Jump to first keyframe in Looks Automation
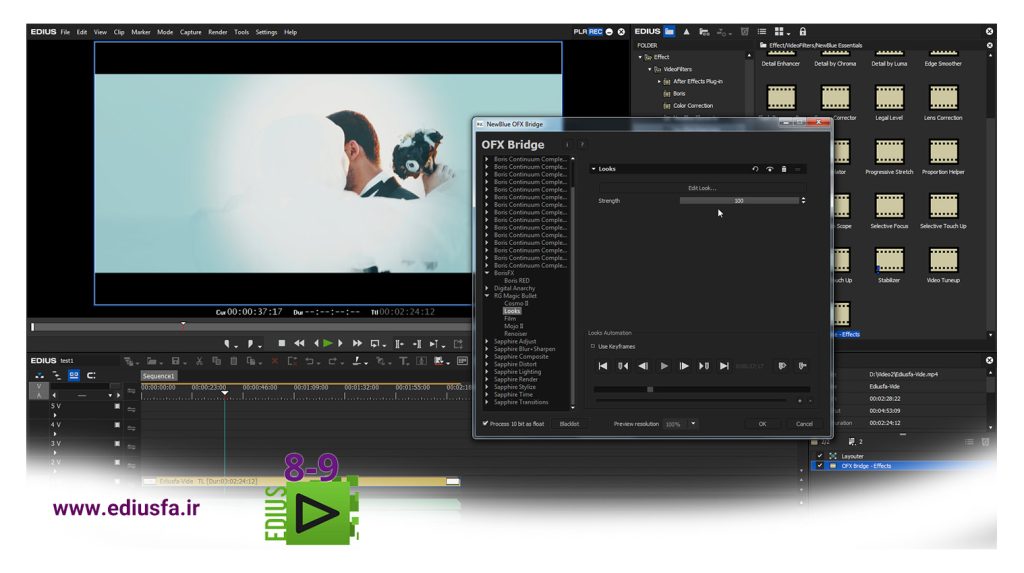 (603, 366)
